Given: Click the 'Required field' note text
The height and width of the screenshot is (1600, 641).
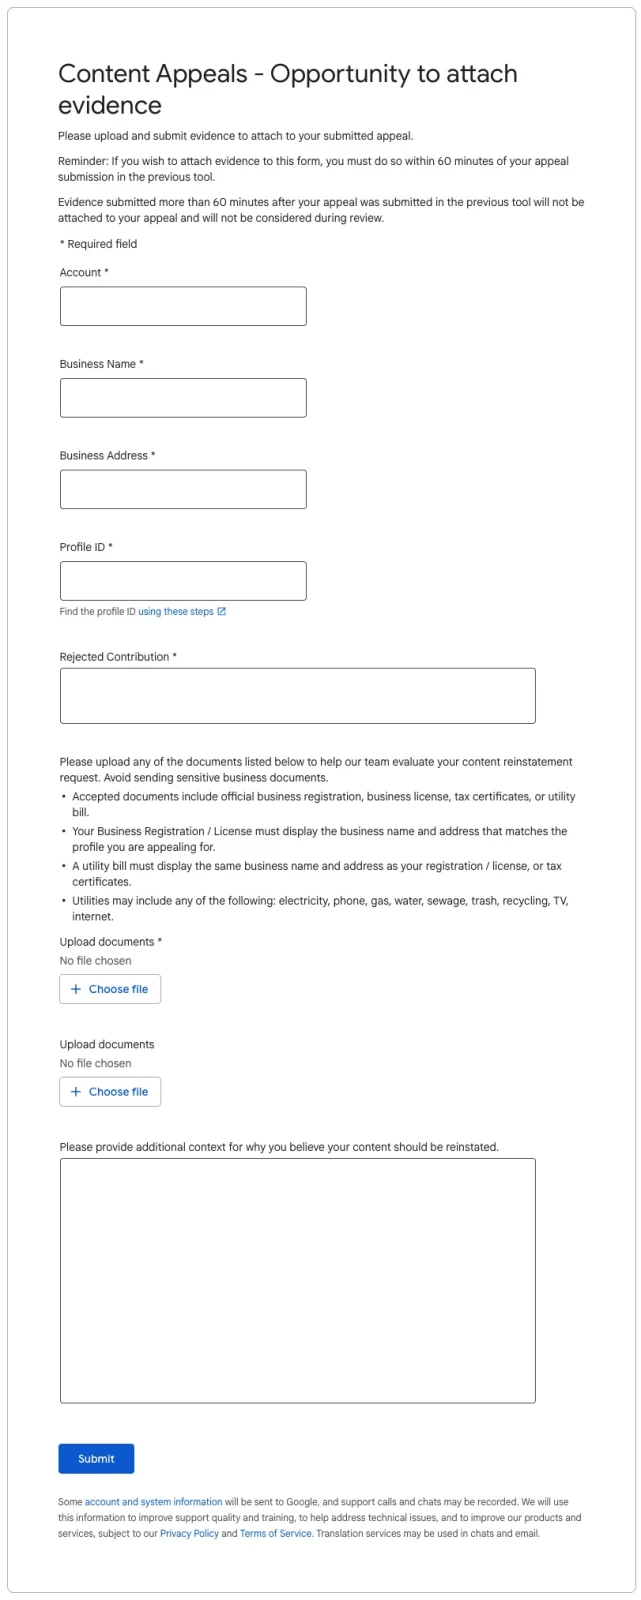Looking at the screenshot, I should pos(99,243).
